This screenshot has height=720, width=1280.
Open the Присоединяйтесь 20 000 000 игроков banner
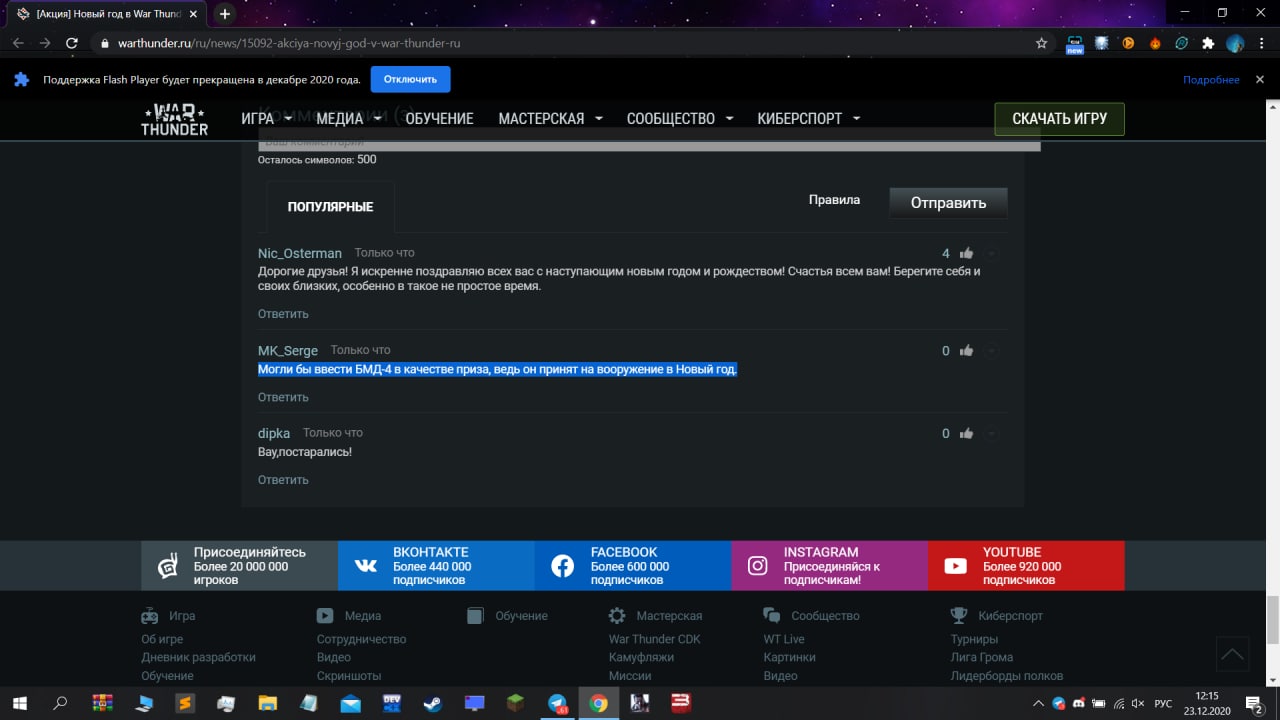point(239,566)
